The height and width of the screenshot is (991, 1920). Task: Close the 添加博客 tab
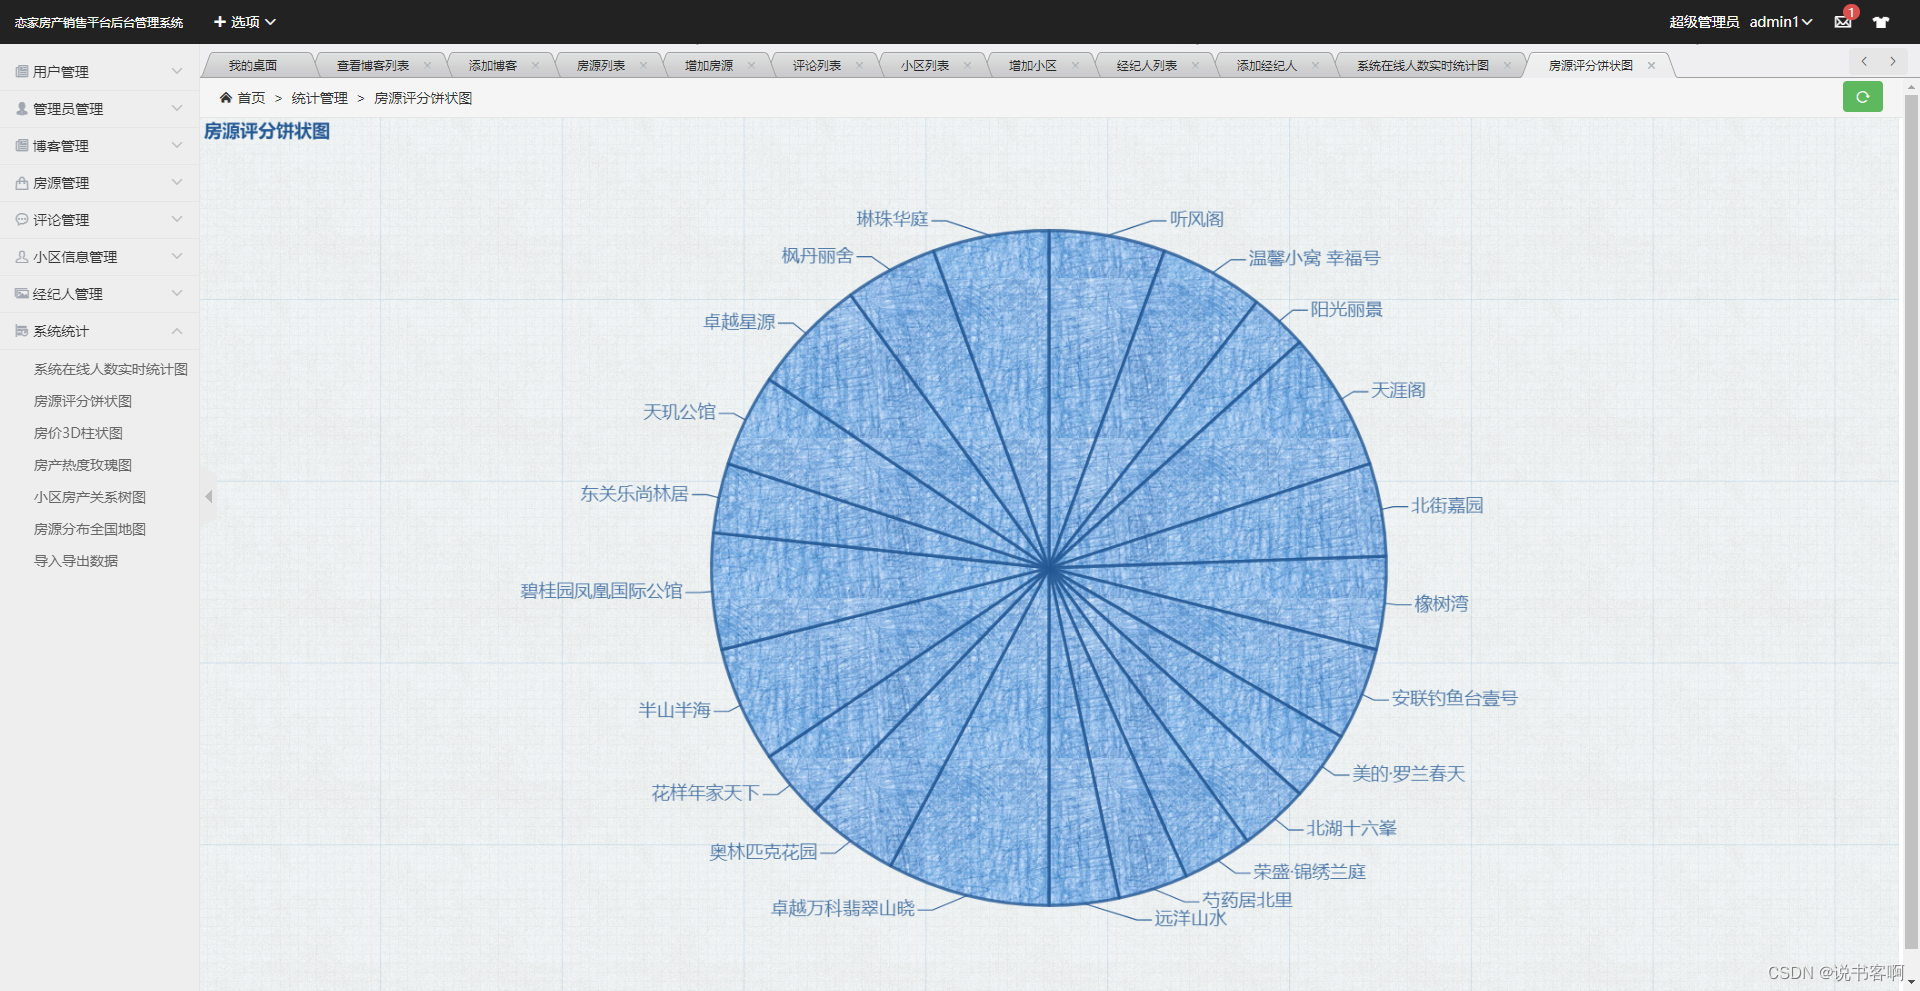click(535, 66)
